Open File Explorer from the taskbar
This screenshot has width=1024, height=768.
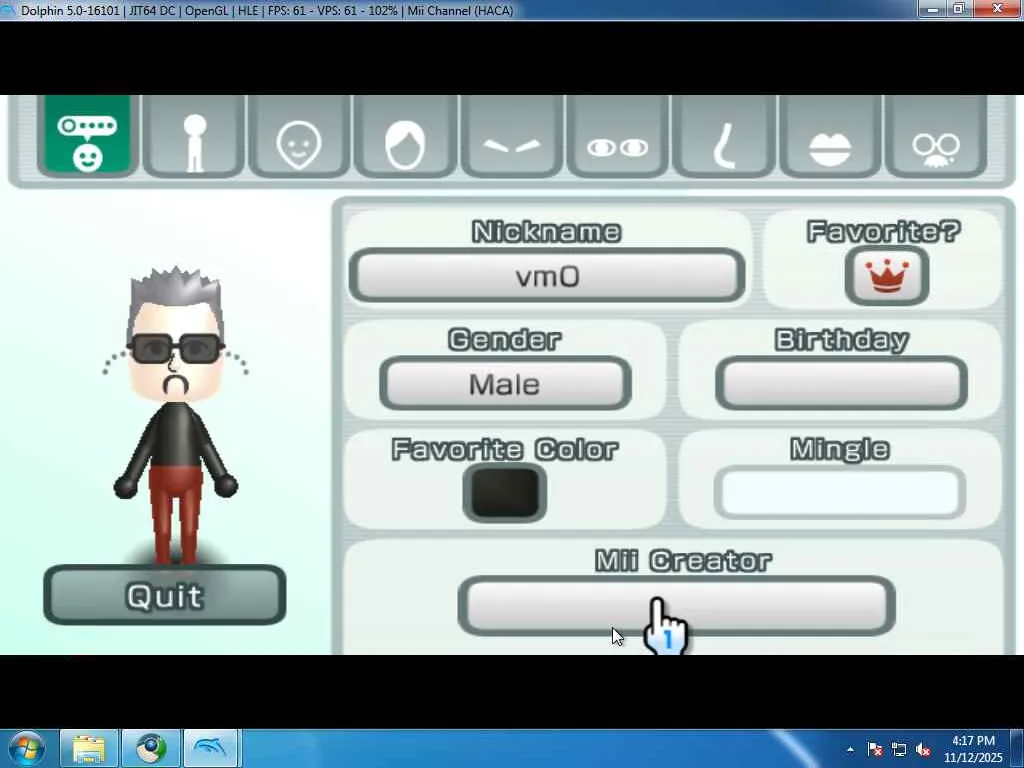pos(89,748)
